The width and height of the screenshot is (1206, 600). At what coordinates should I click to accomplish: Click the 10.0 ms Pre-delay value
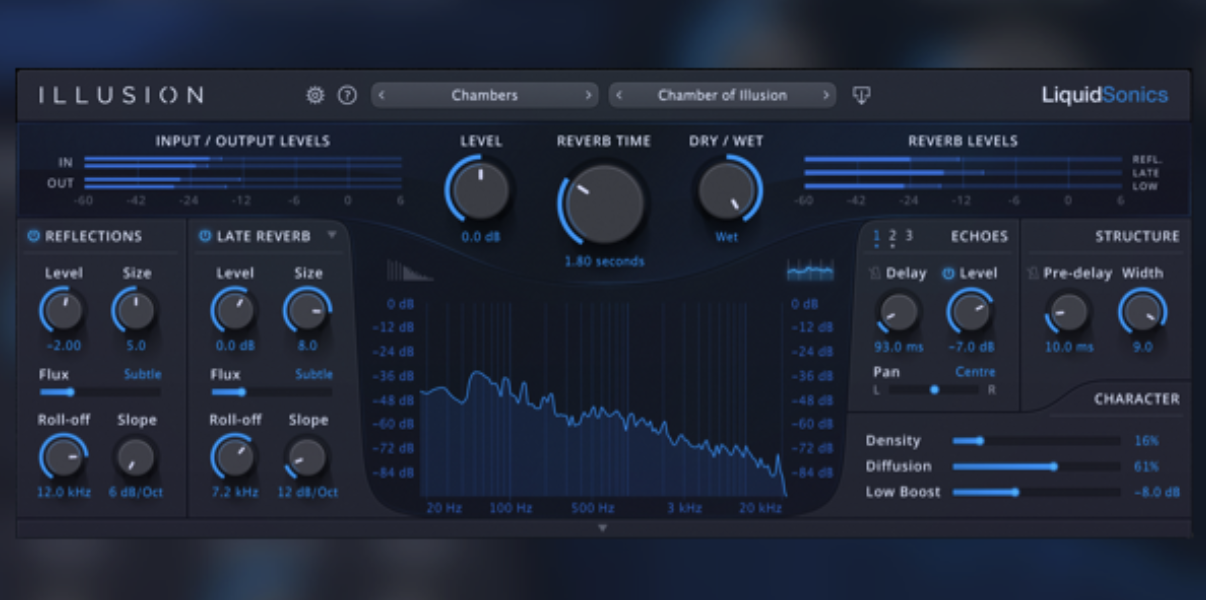pyautogui.click(x=1069, y=347)
